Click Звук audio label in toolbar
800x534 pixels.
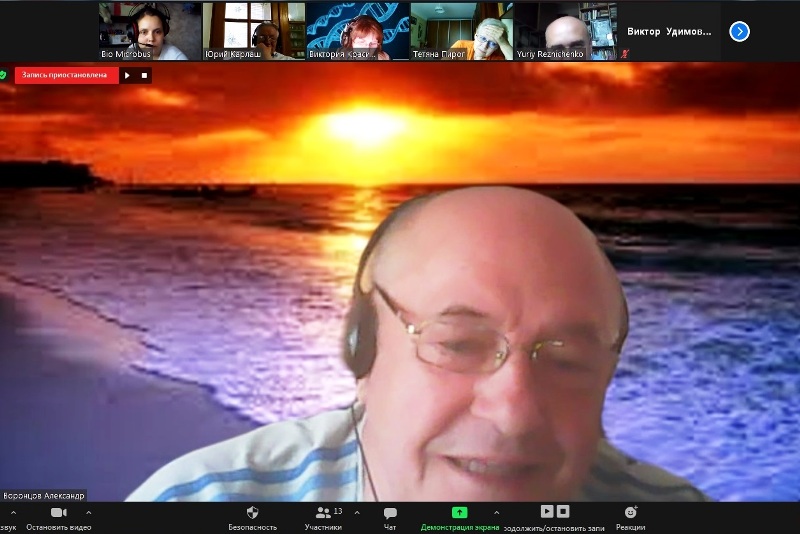pos(8,527)
